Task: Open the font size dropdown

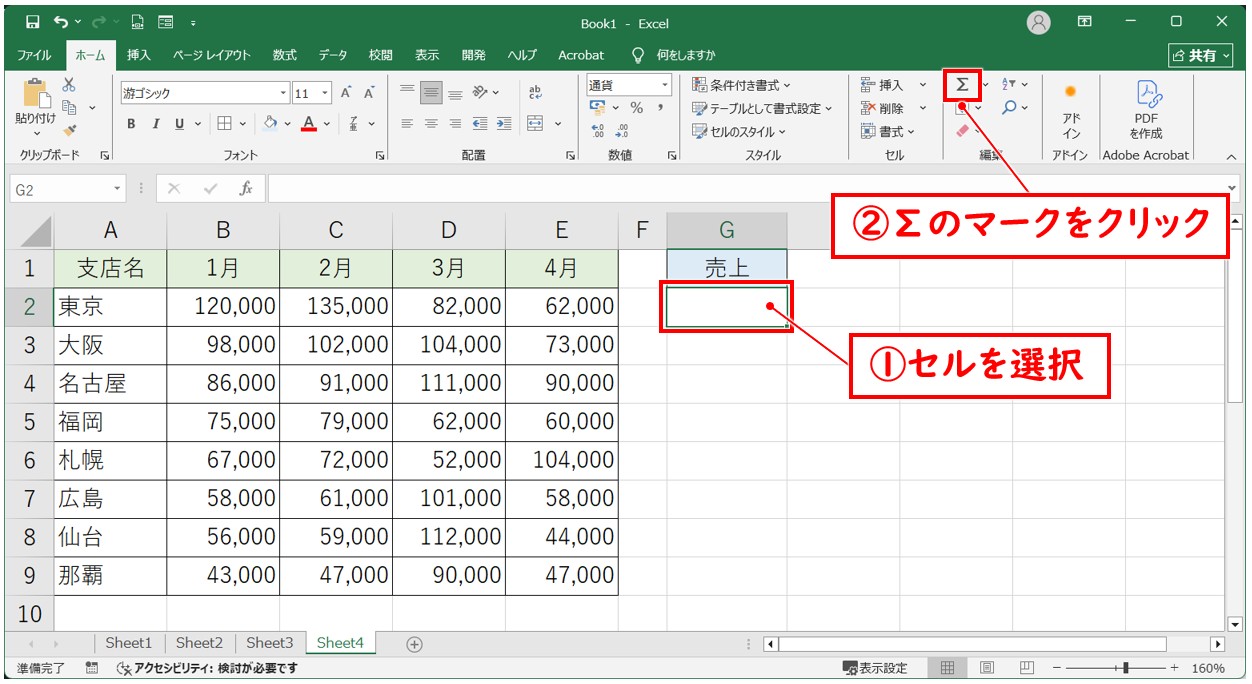Action: pyautogui.click(x=326, y=93)
